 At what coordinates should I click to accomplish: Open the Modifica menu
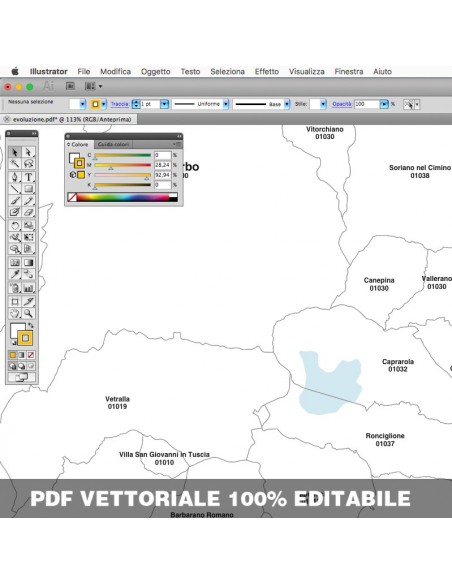point(115,72)
